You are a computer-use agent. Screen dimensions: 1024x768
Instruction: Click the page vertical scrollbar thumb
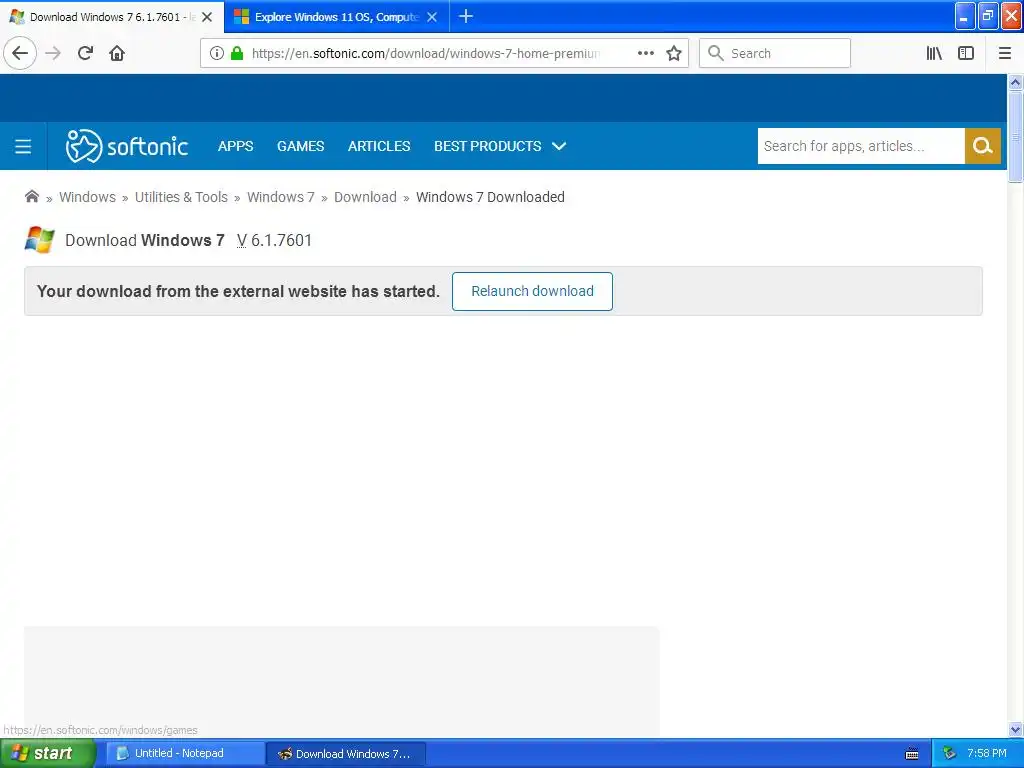(x=1015, y=136)
